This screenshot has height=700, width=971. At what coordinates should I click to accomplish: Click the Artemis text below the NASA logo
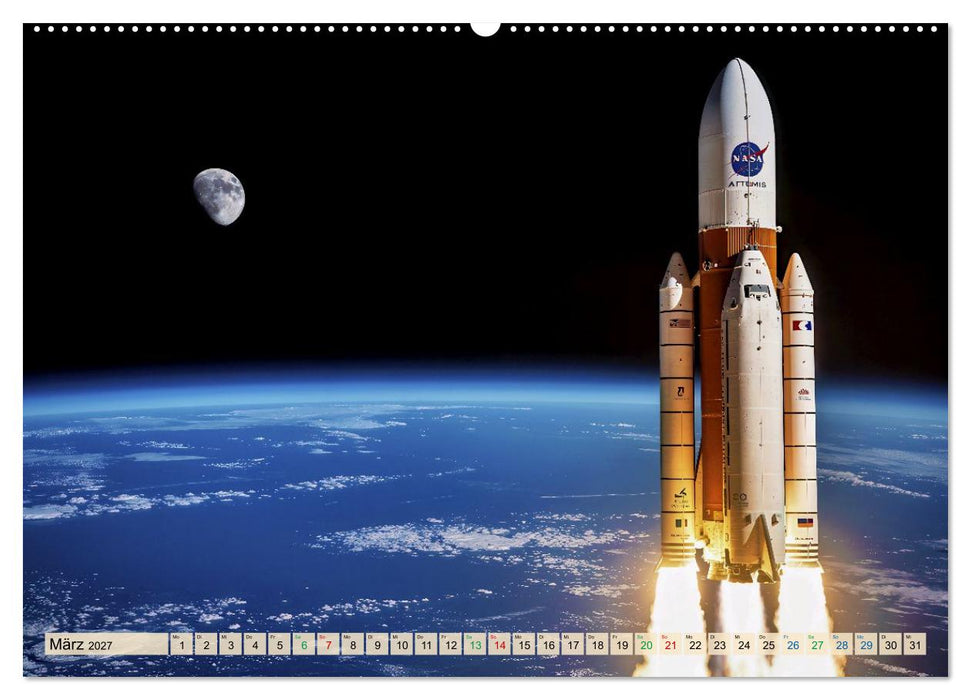point(747,185)
